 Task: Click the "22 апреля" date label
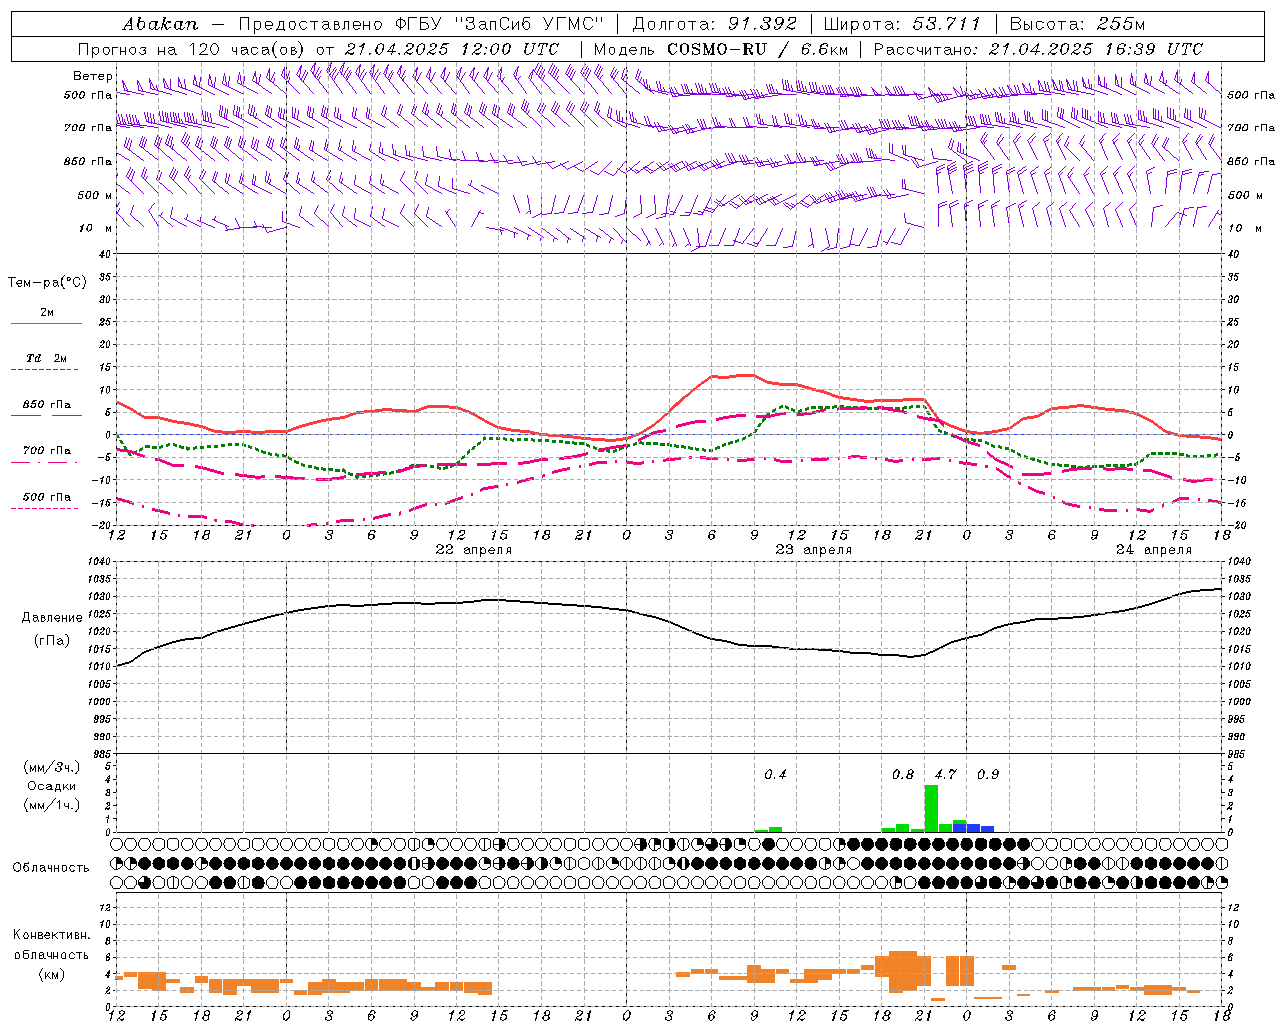[474, 550]
